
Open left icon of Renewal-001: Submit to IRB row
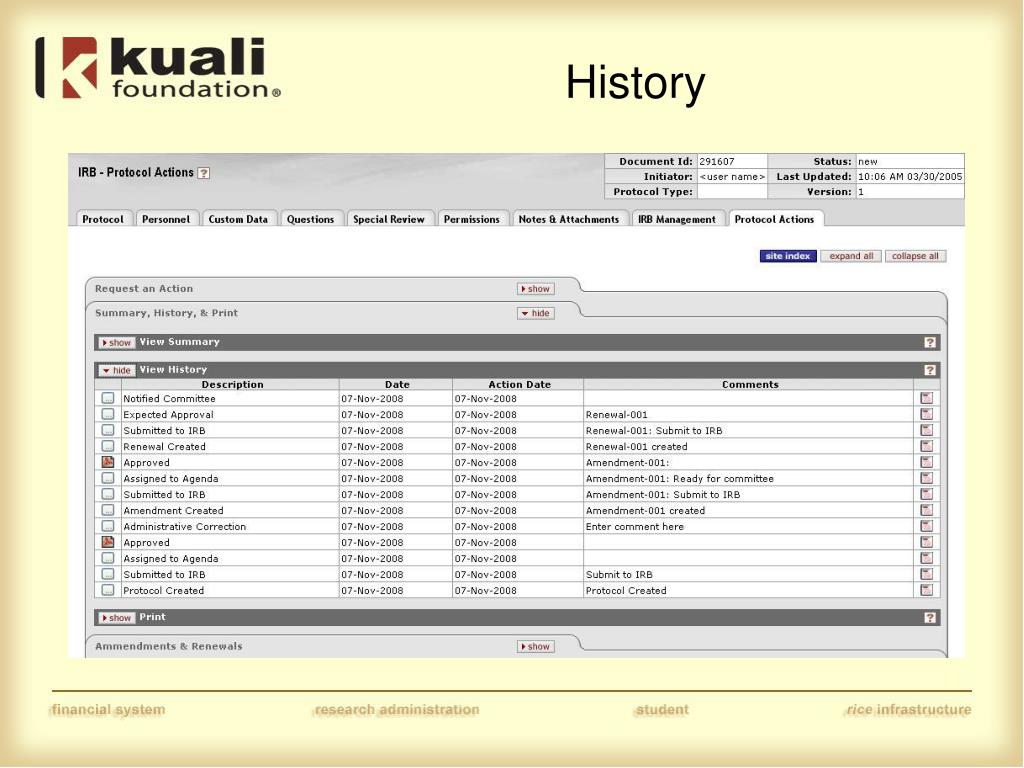coord(108,430)
